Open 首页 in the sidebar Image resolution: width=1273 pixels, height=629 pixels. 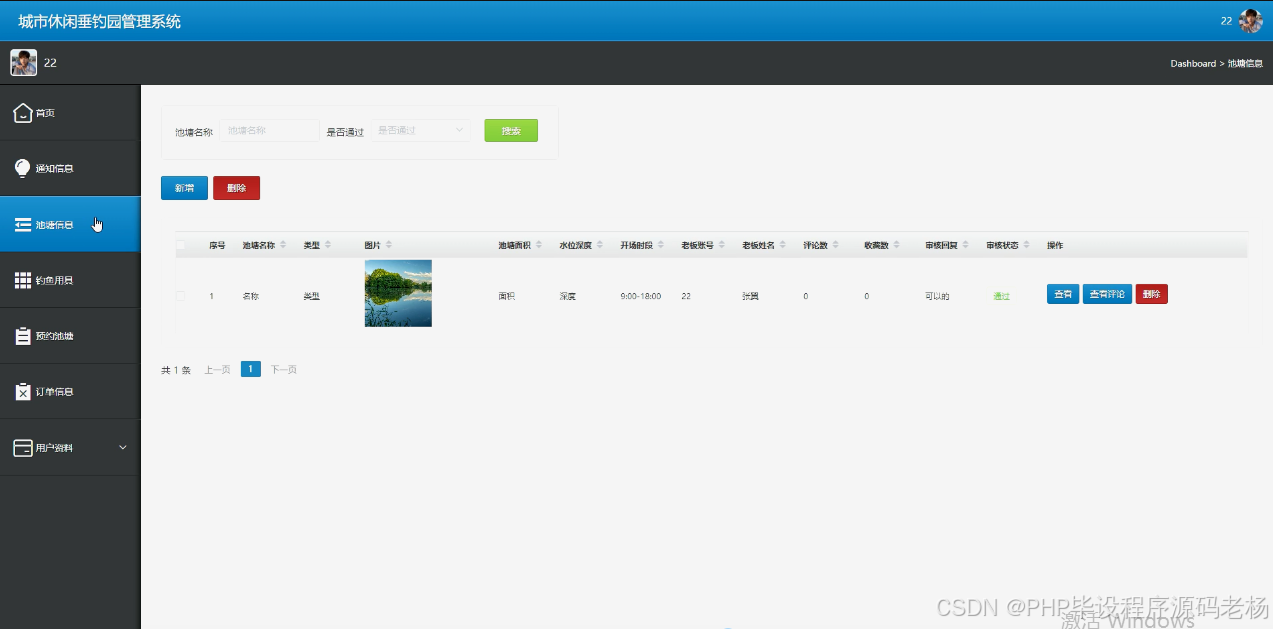point(70,113)
